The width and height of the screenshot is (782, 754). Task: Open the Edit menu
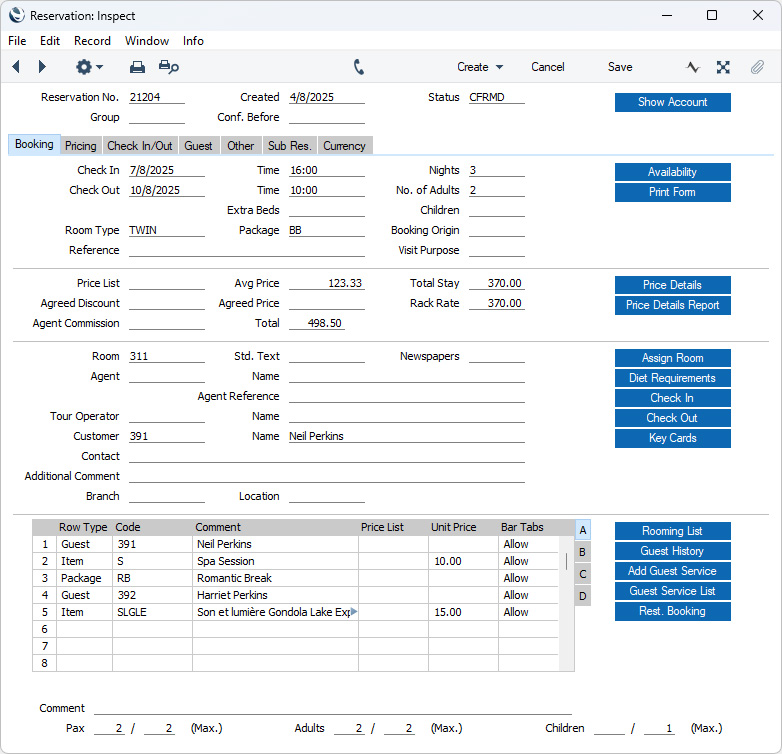click(50, 41)
